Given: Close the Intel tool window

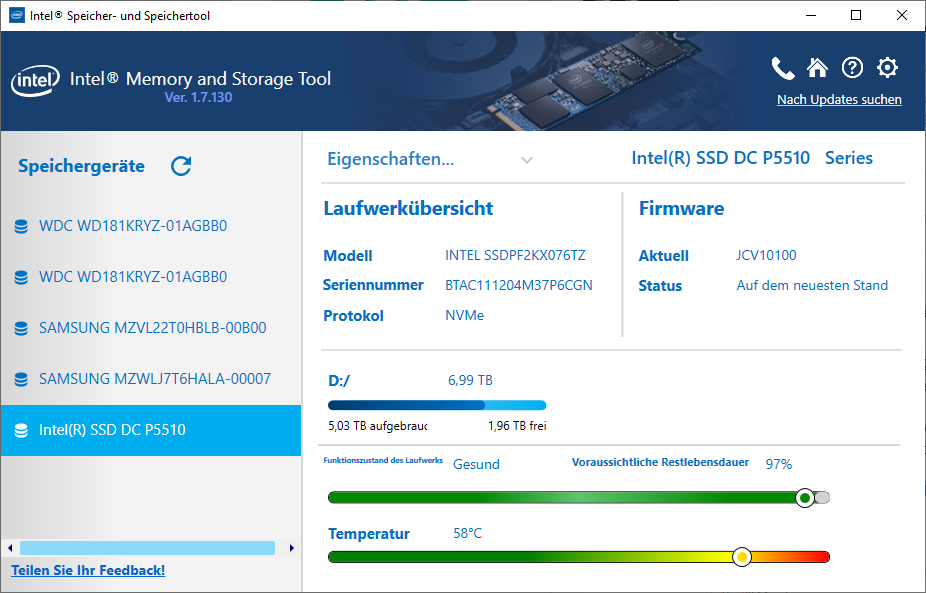Looking at the screenshot, I should tap(902, 15).
